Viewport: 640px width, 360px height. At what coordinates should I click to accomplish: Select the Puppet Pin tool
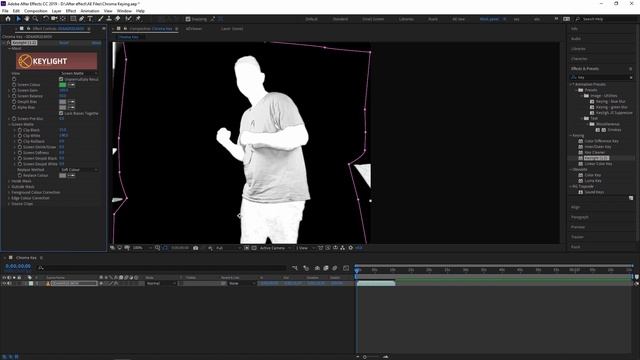[x=138, y=19]
